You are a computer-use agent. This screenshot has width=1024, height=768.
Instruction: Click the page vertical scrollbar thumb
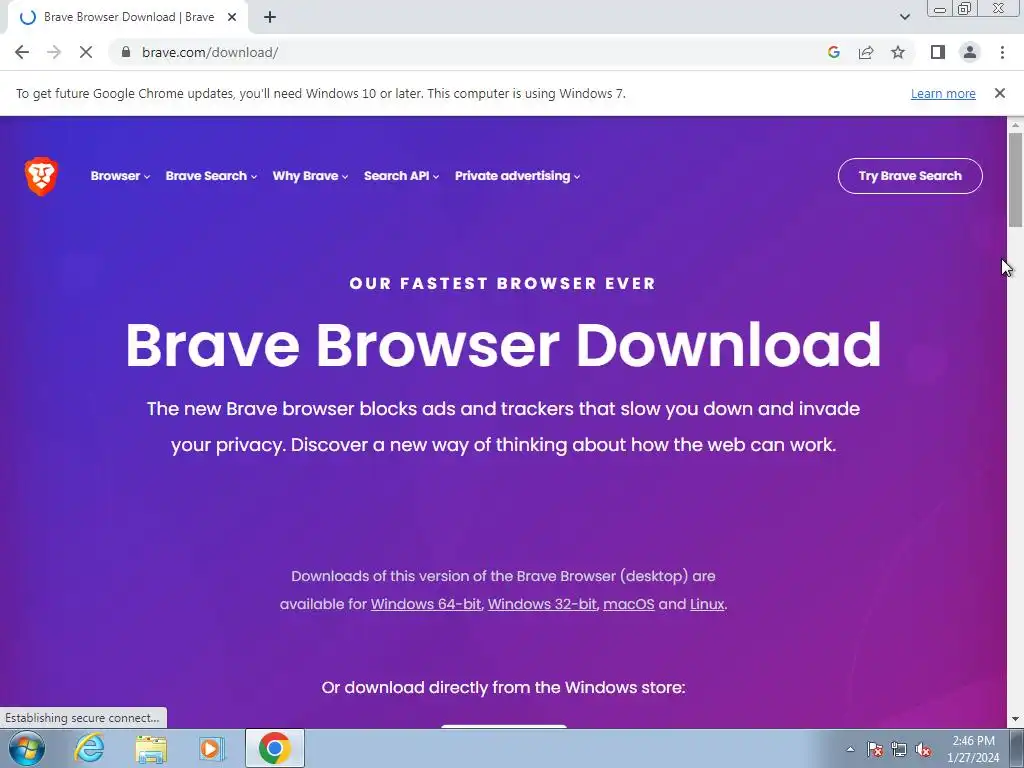coord(1015,180)
